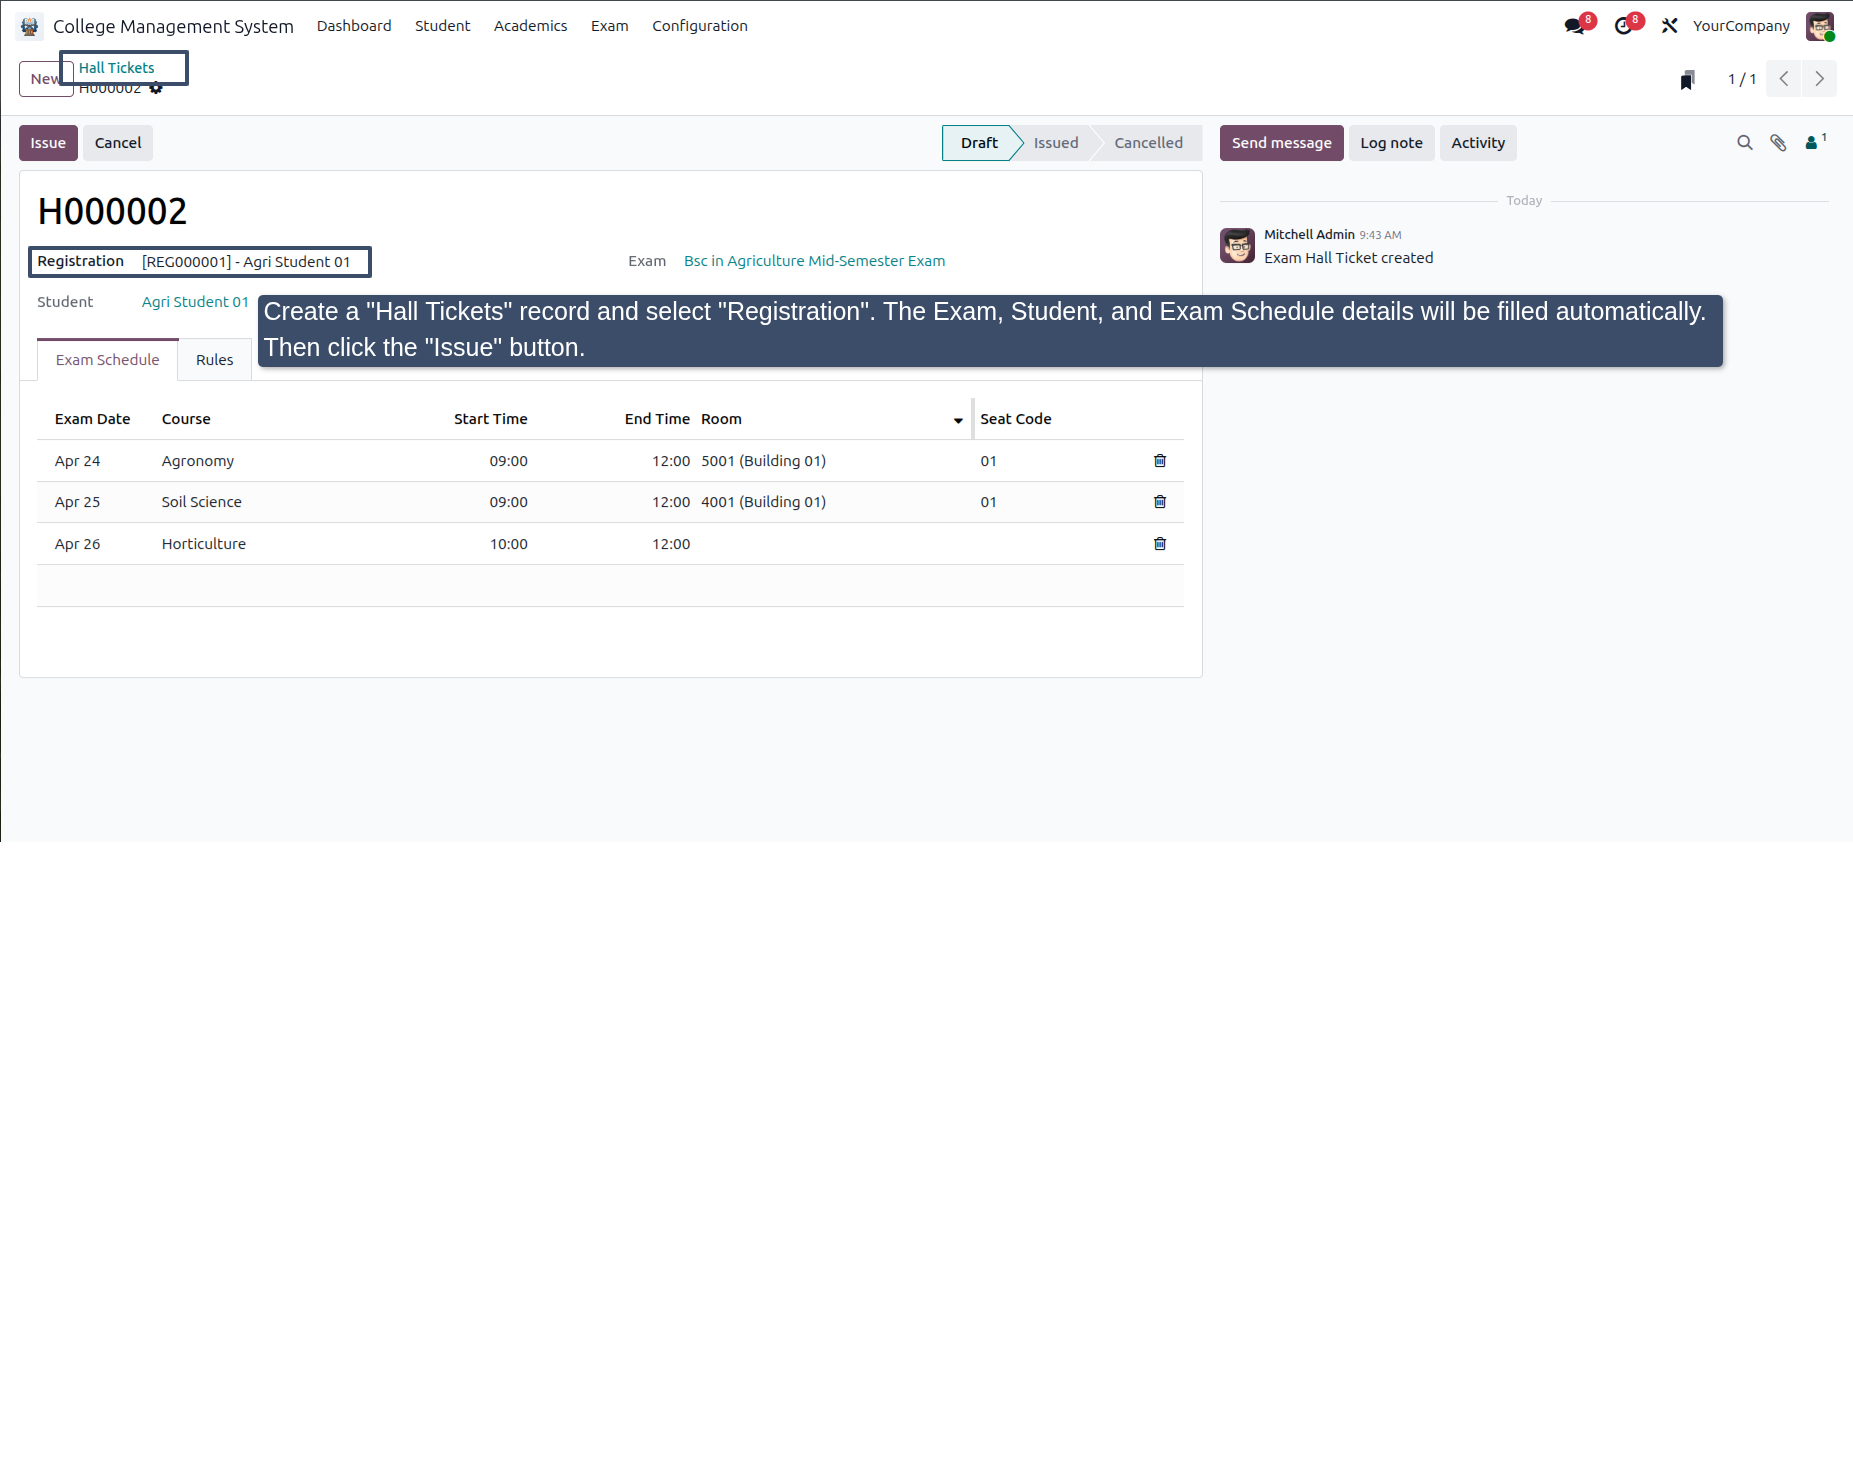Open the activities clock icon
Viewport: 1853px width, 1472px height.
(x=1625, y=26)
